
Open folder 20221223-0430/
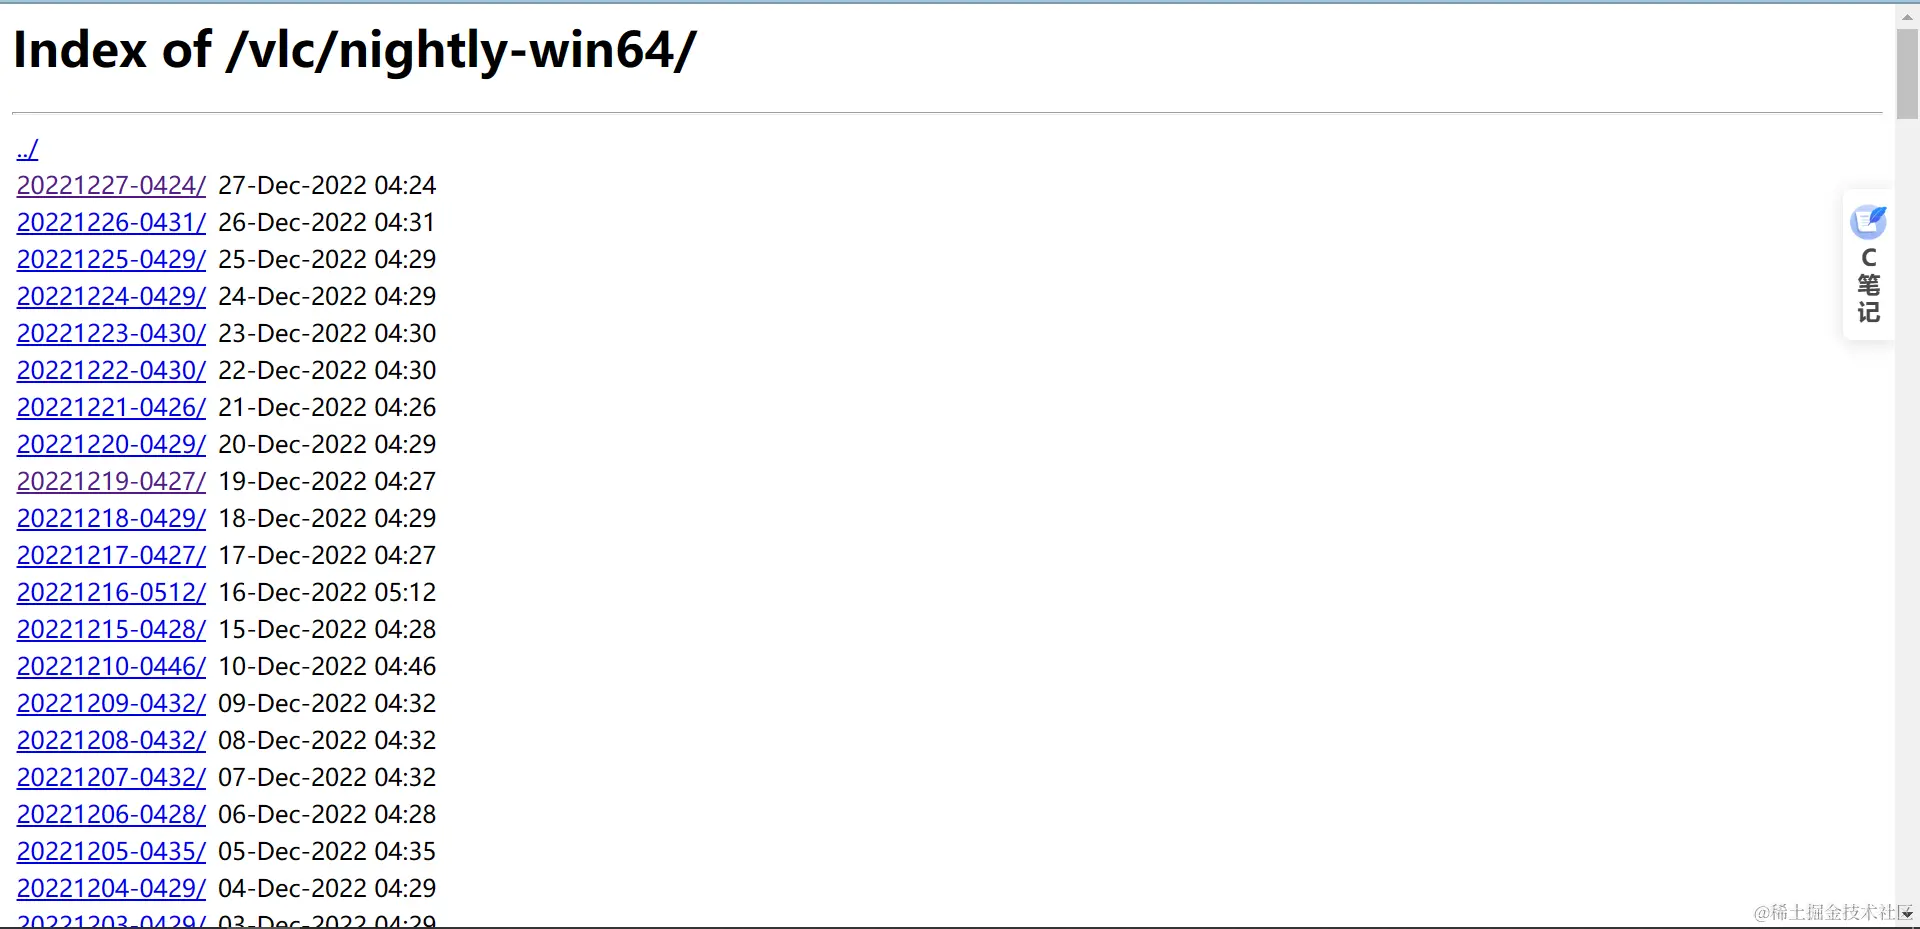click(111, 334)
